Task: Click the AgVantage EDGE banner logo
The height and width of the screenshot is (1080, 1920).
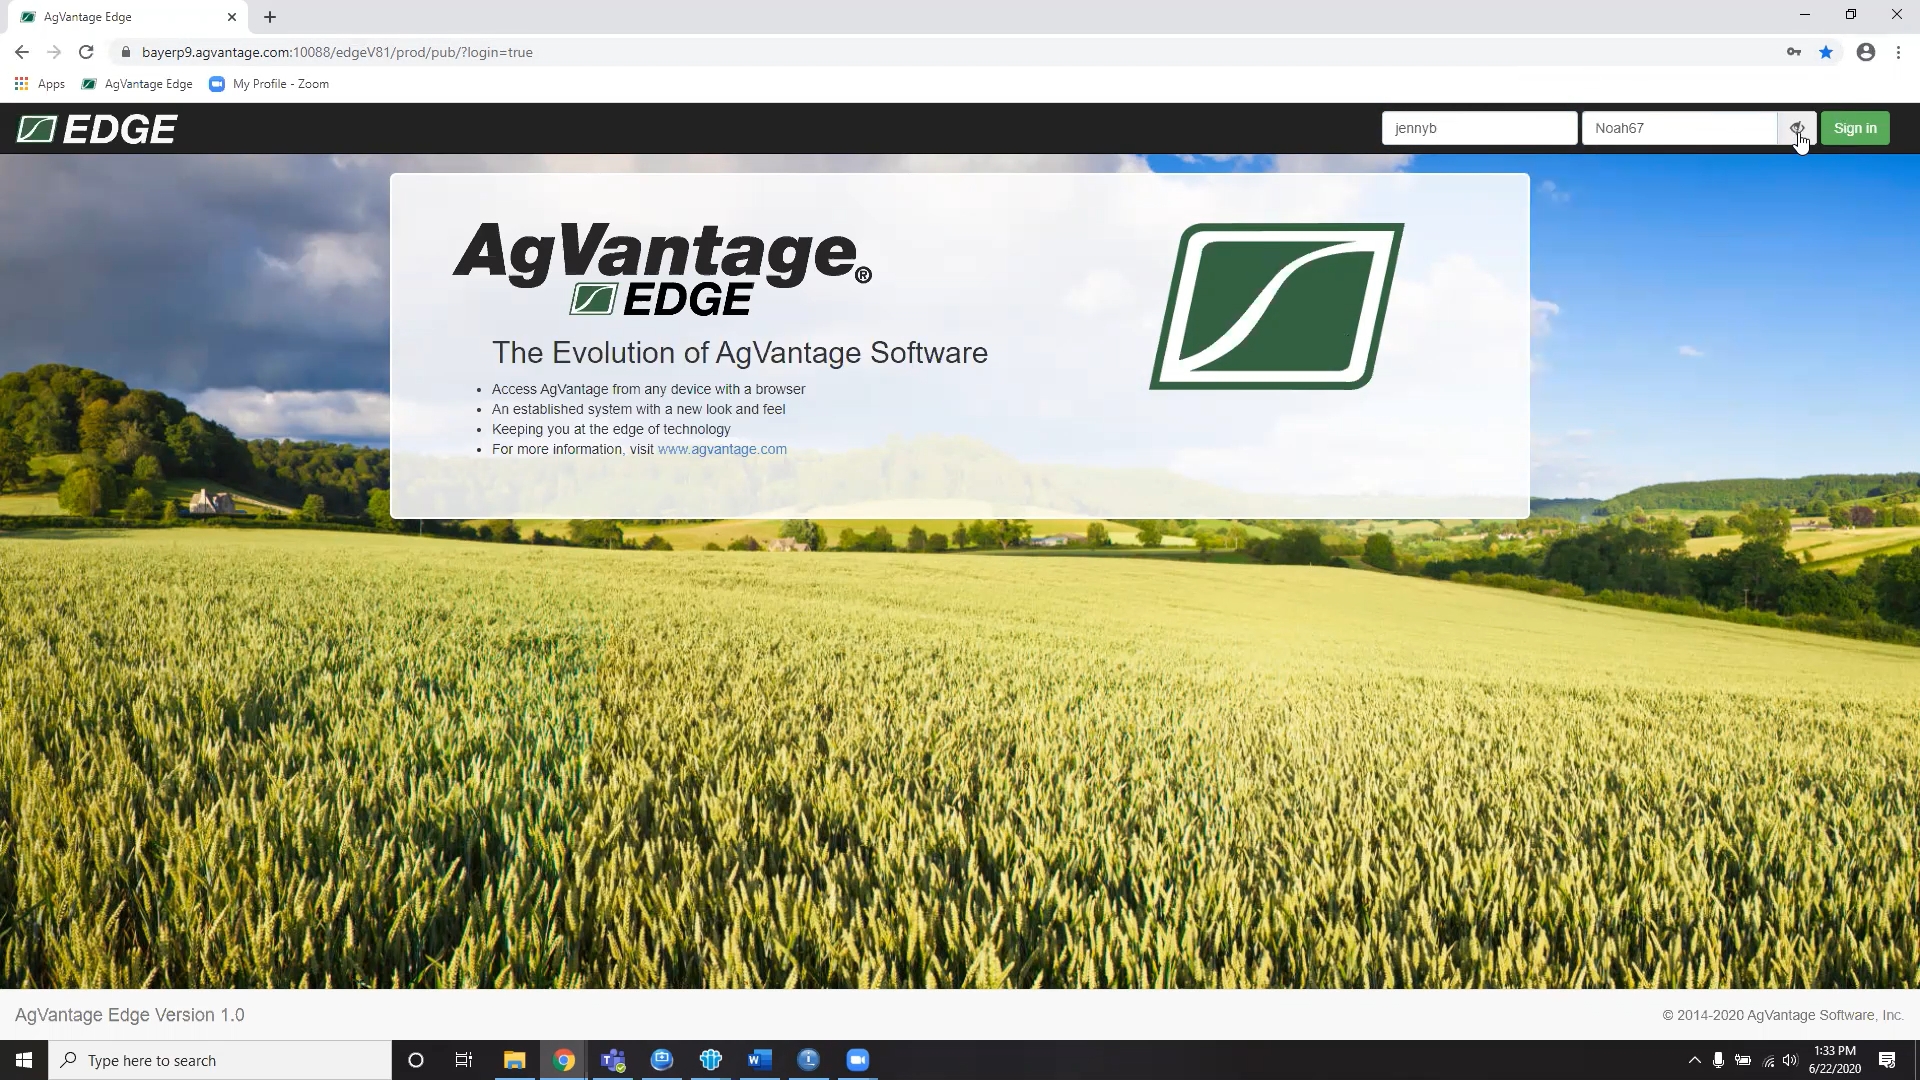Action: (662, 269)
